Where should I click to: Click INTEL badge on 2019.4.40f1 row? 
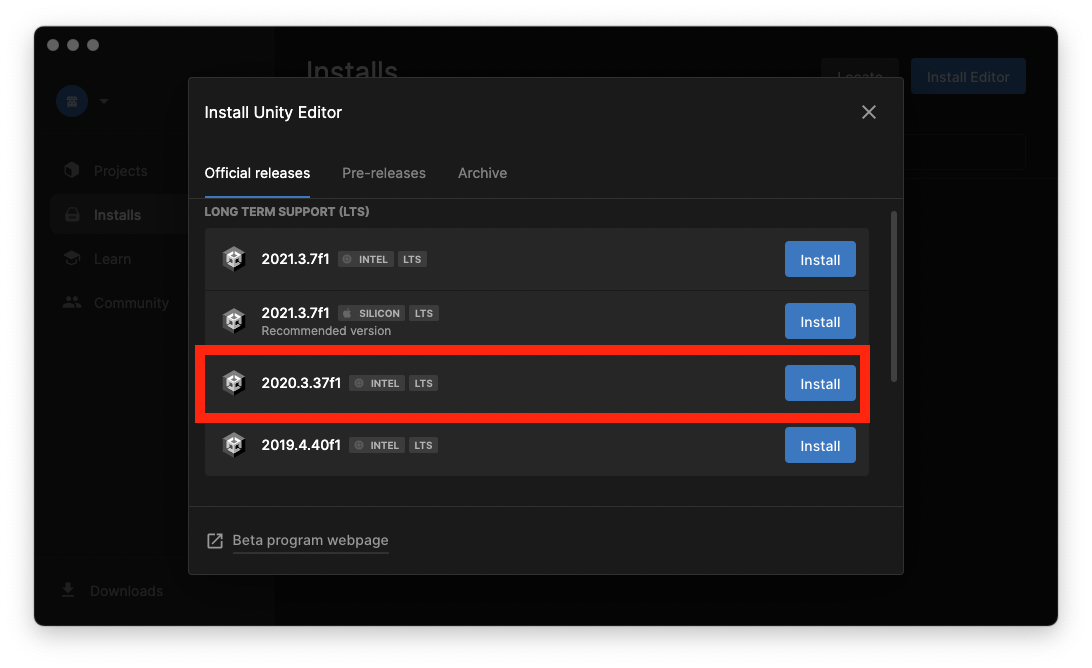(x=377, y=445)
